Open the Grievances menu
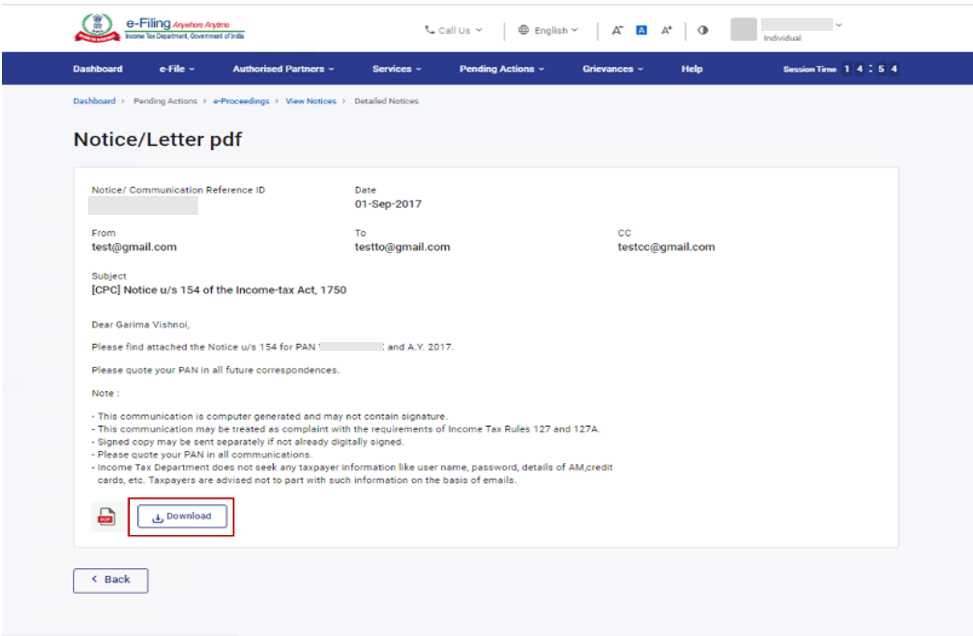The height and width of the screenshot is (636, 973). coord(612,69)
